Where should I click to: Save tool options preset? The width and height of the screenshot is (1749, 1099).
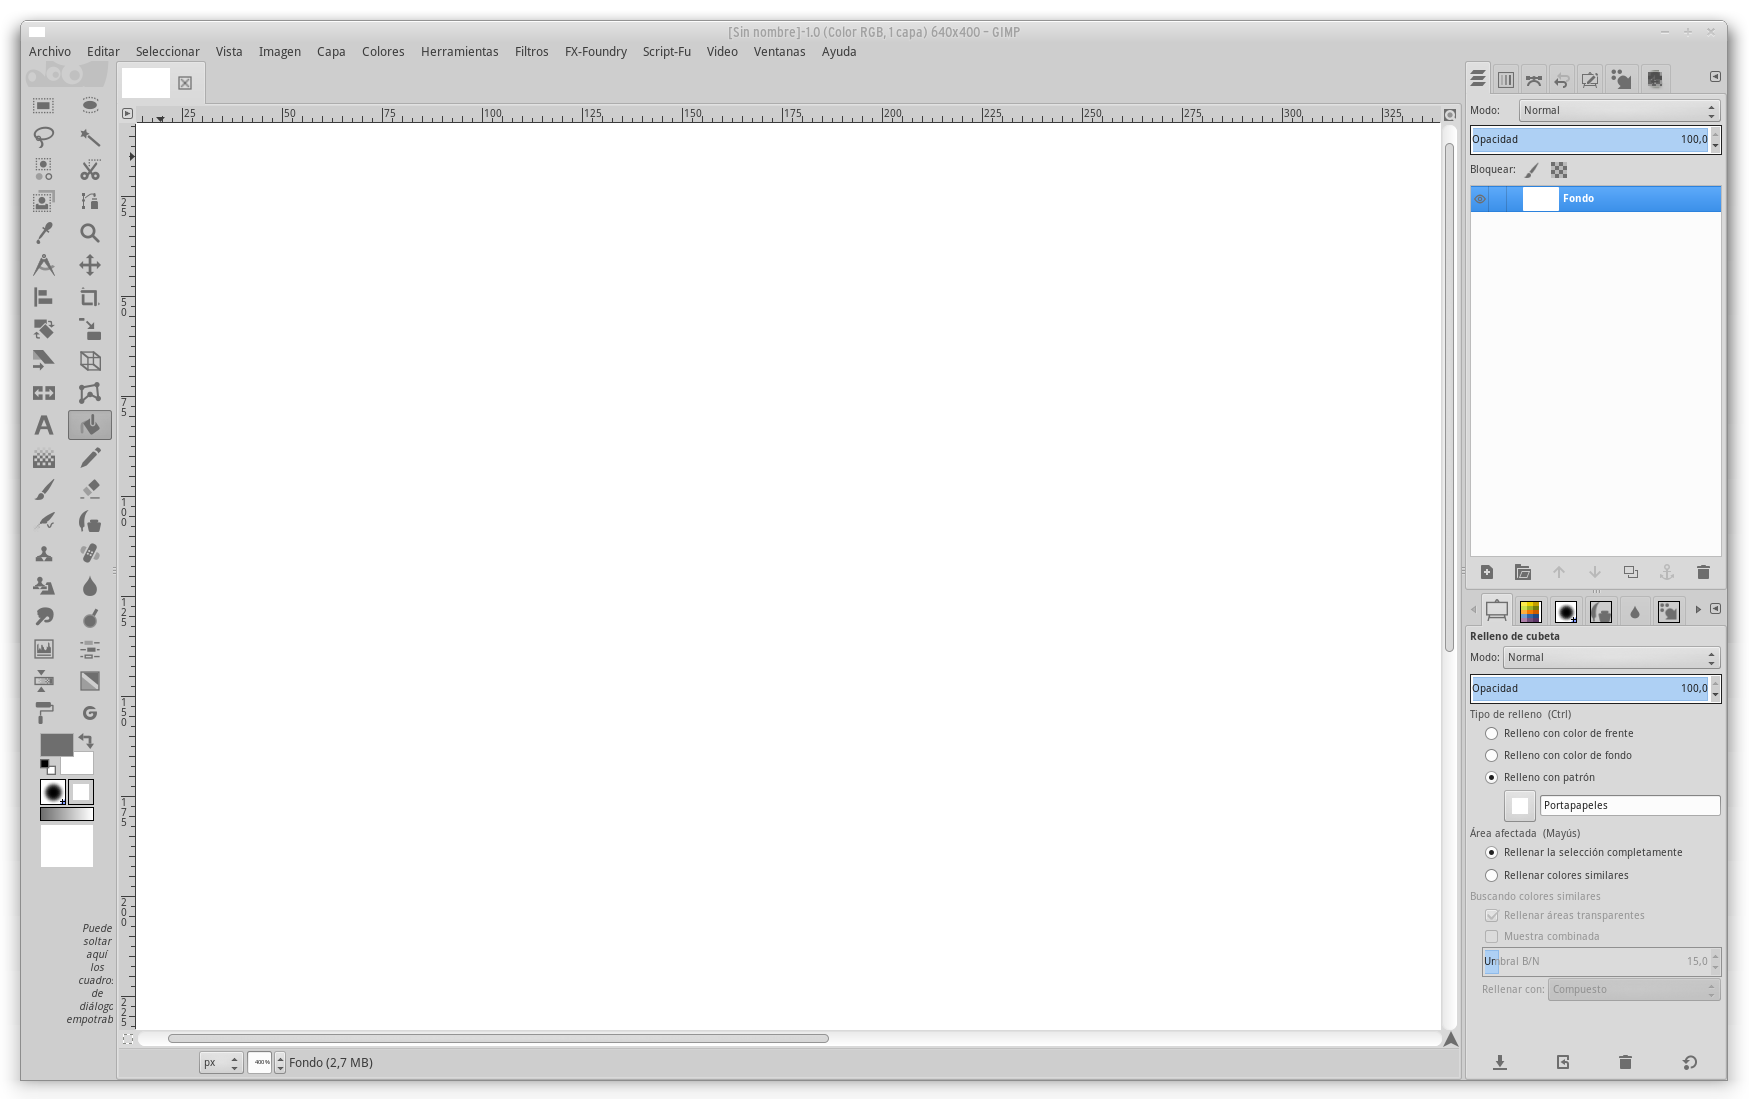pyautogui.click(x=1500, y=1062)
